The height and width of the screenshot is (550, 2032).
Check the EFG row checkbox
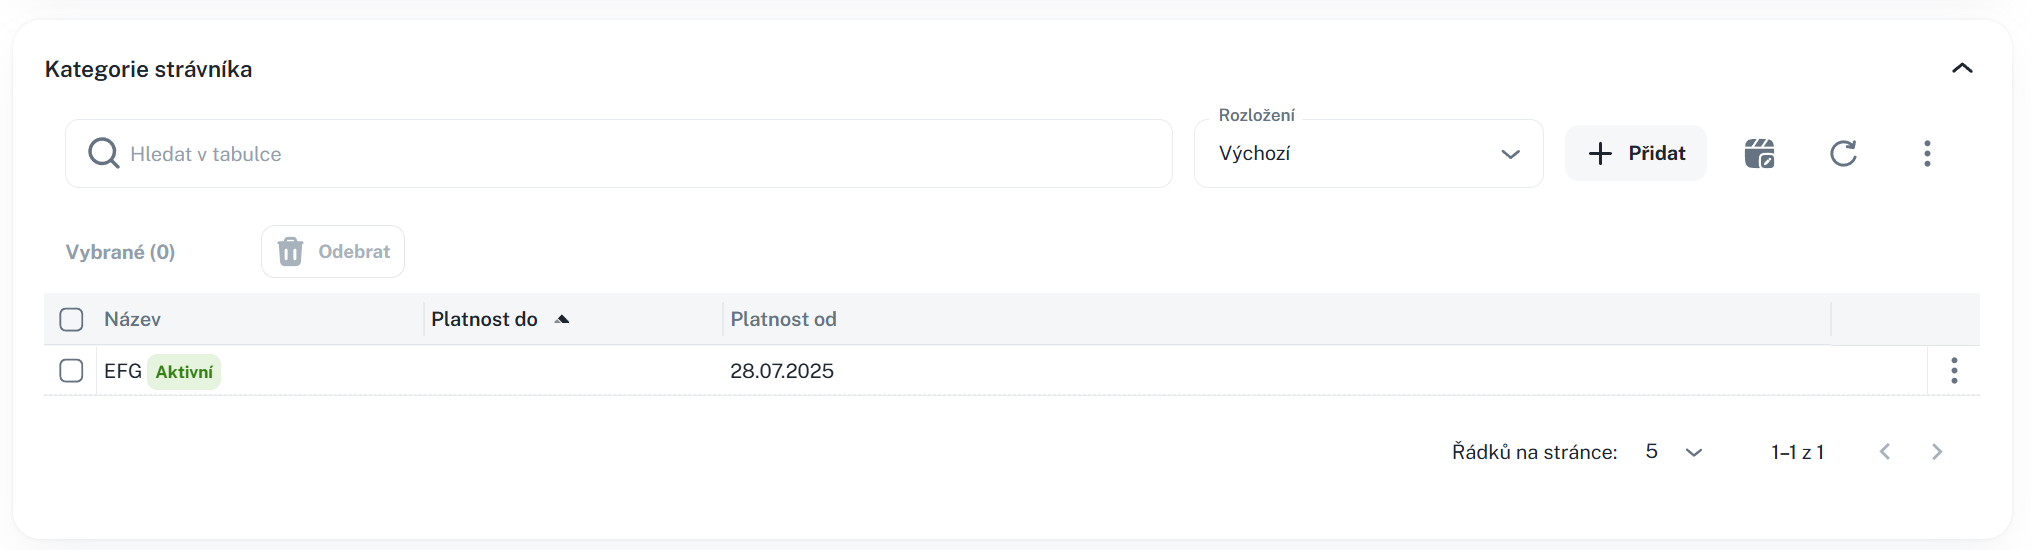(x=71, y=371)
